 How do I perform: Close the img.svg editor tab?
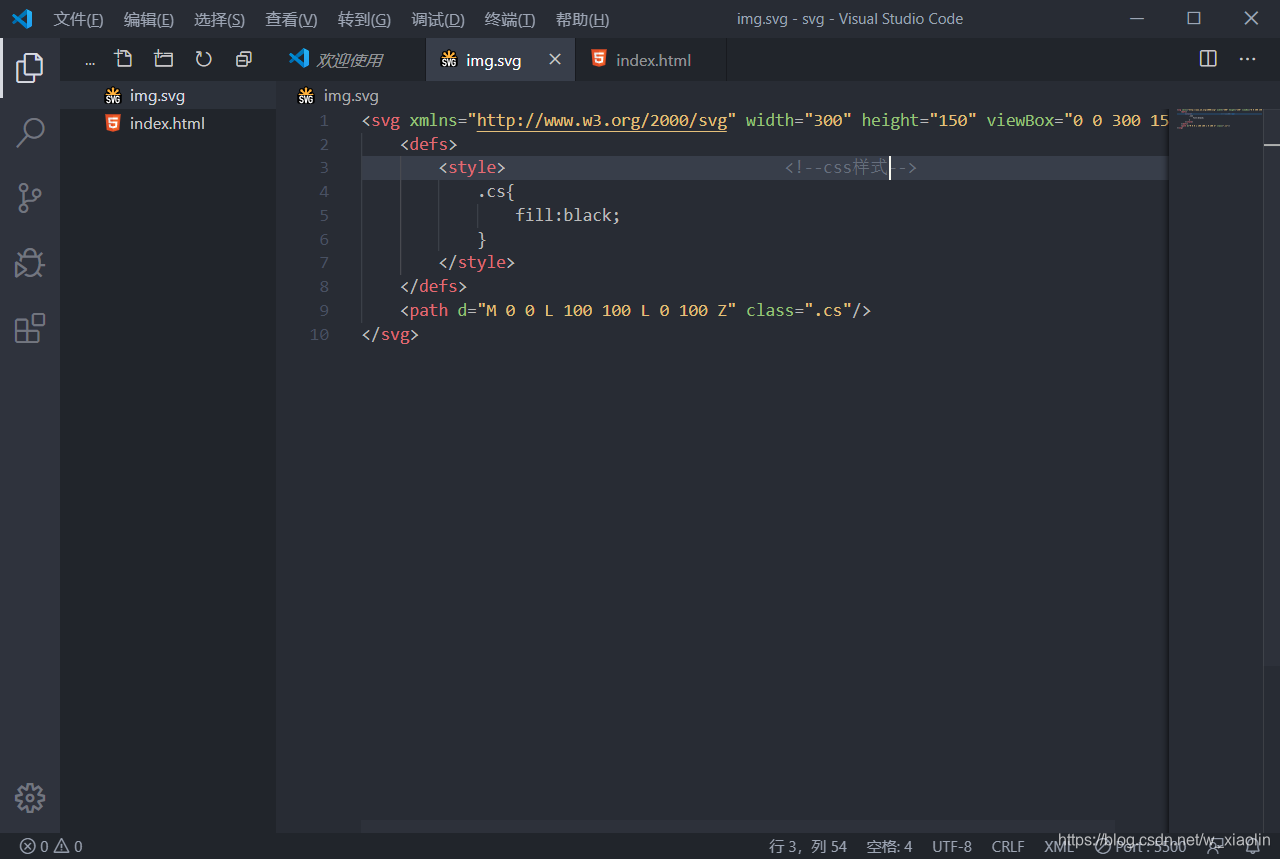(556, 60)
